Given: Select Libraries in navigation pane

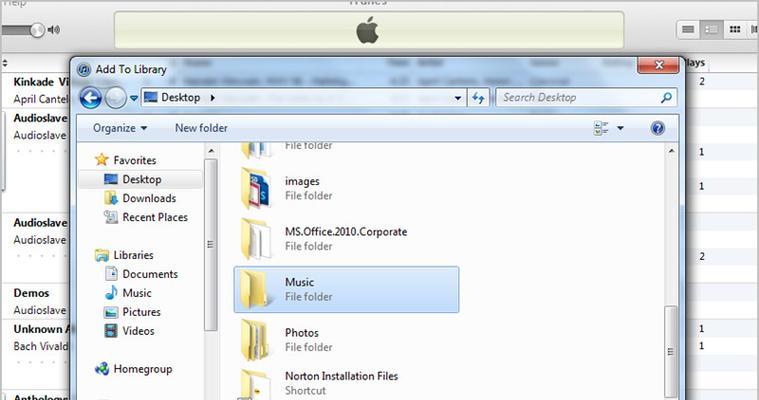Looking at the screenshot, I should coord(133,255).
